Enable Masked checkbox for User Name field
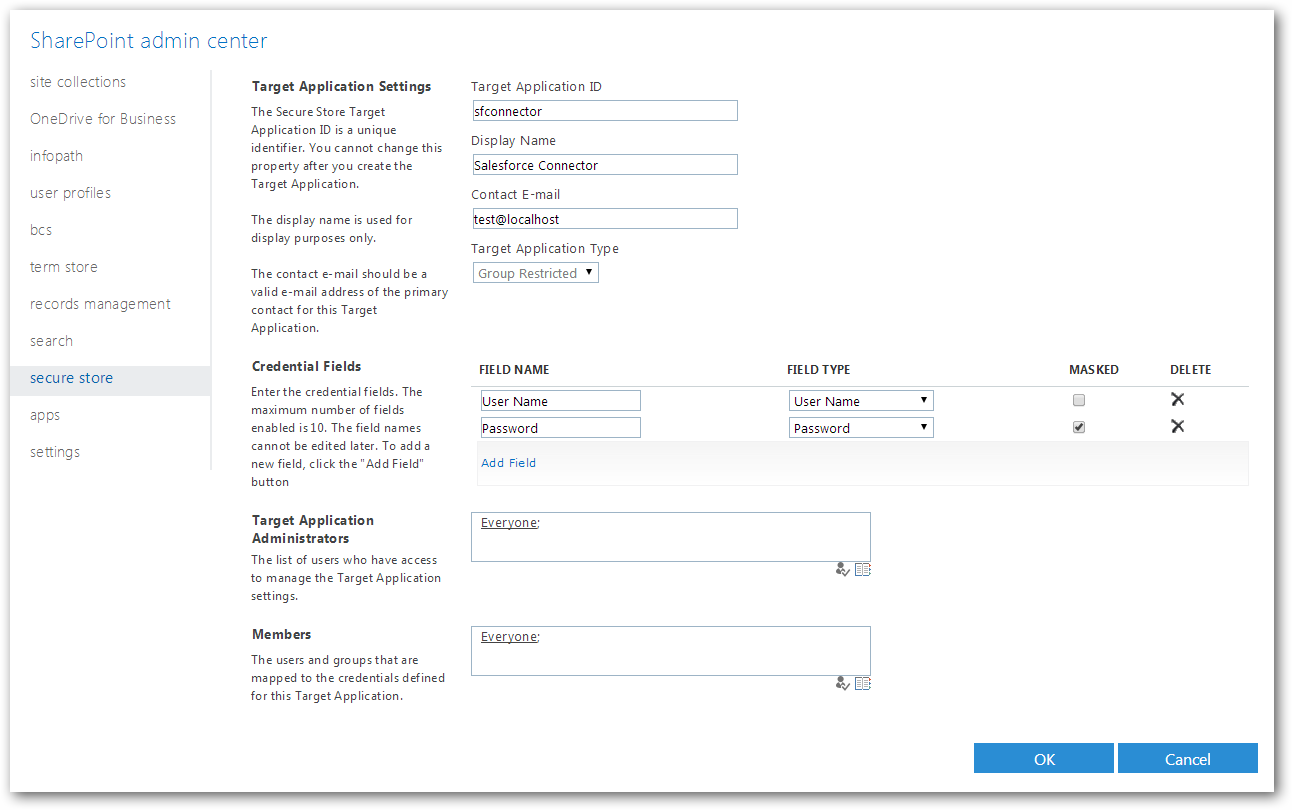1292x810 pixels. point(1078,400)
